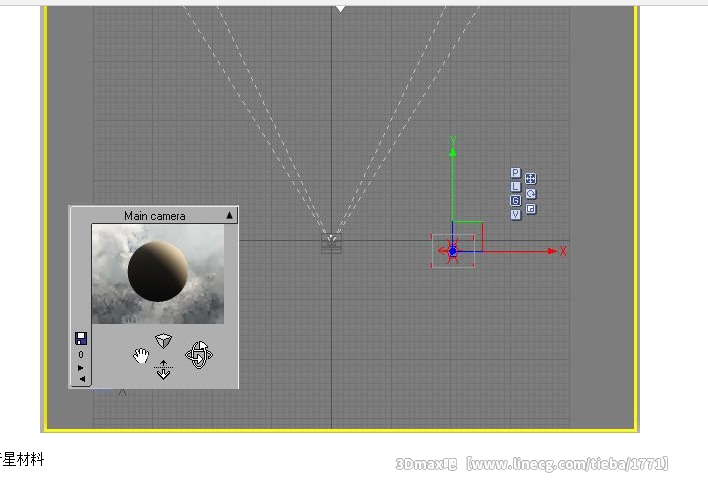The width and height of the screenshot is (708, 483).
Task: Select the resize gizmo tool icon
Action: [531, 209]
